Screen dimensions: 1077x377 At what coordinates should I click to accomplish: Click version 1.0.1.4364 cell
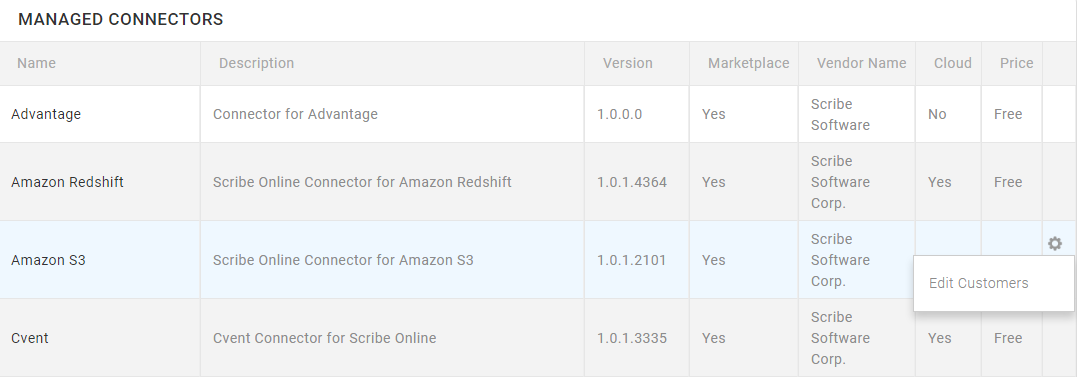pyautogui.click(x=631, y=182)
